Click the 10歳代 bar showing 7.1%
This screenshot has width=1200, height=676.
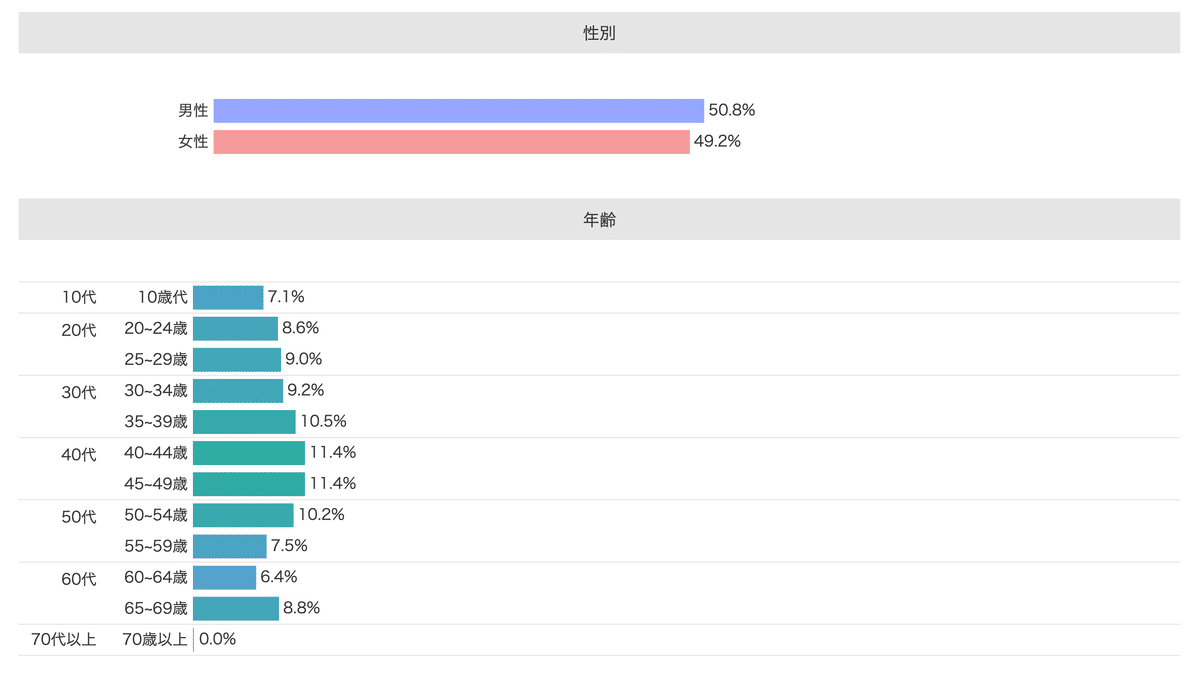pos(228,297)
